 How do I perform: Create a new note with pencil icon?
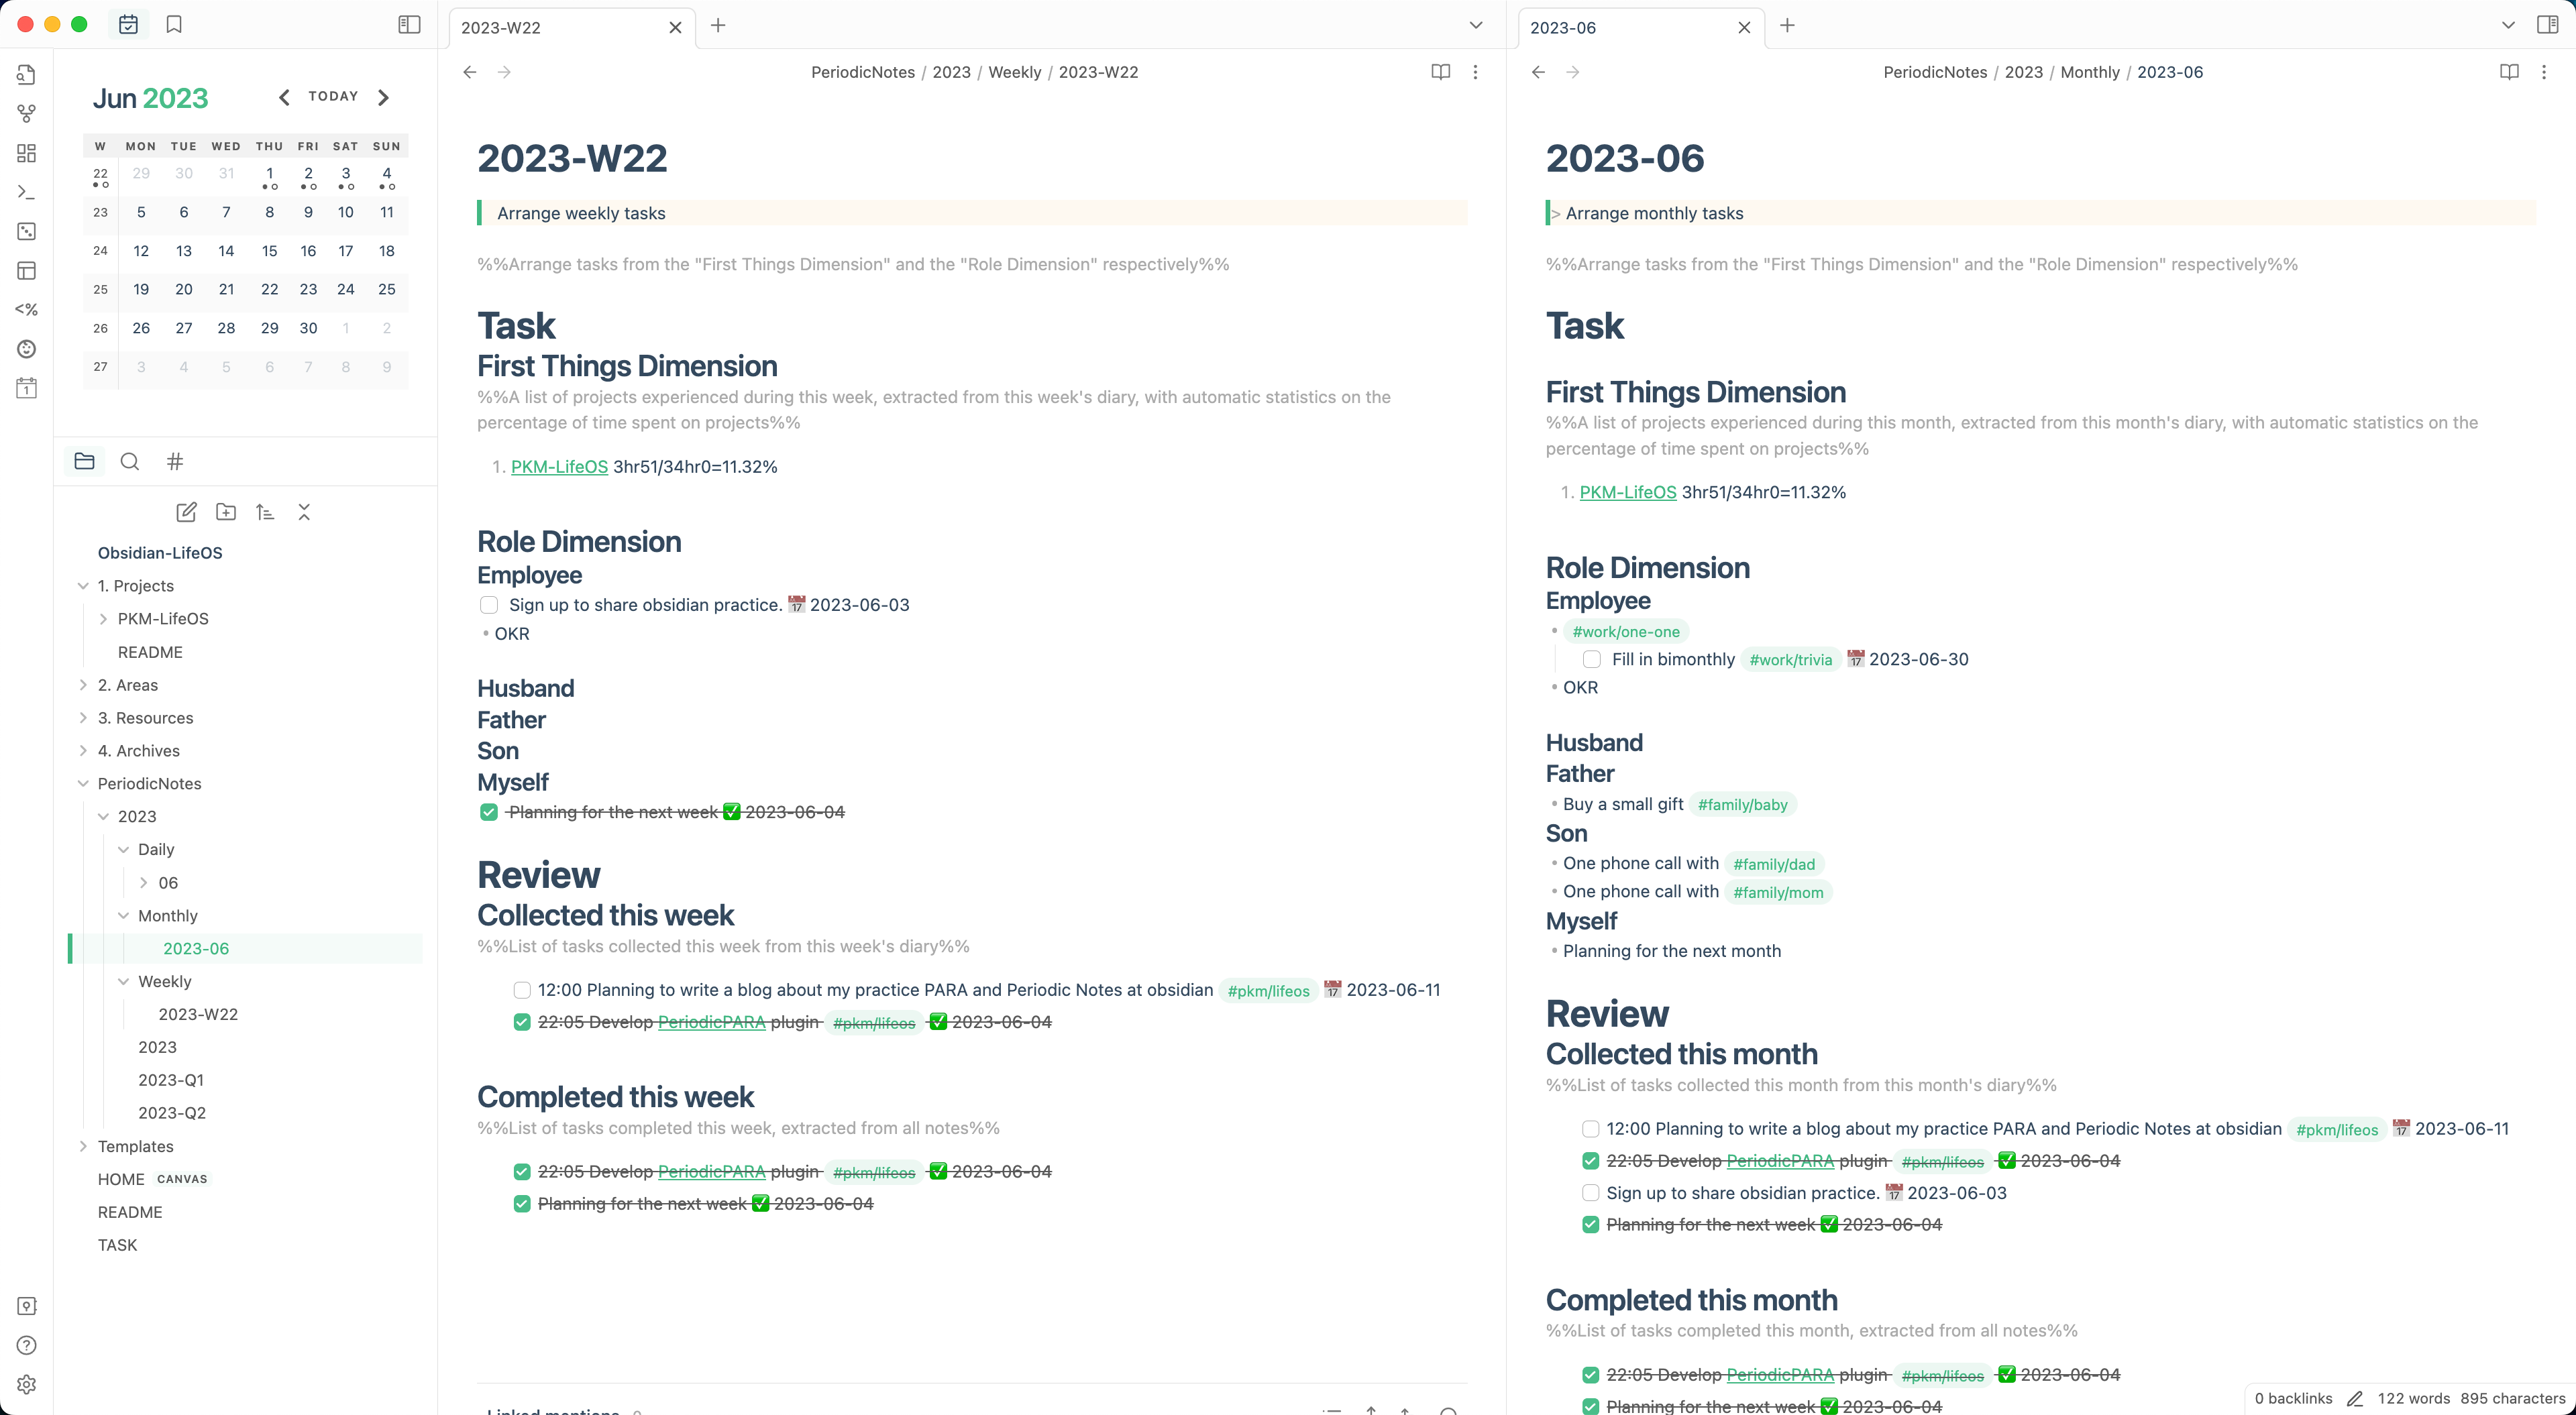pos(186,512)
